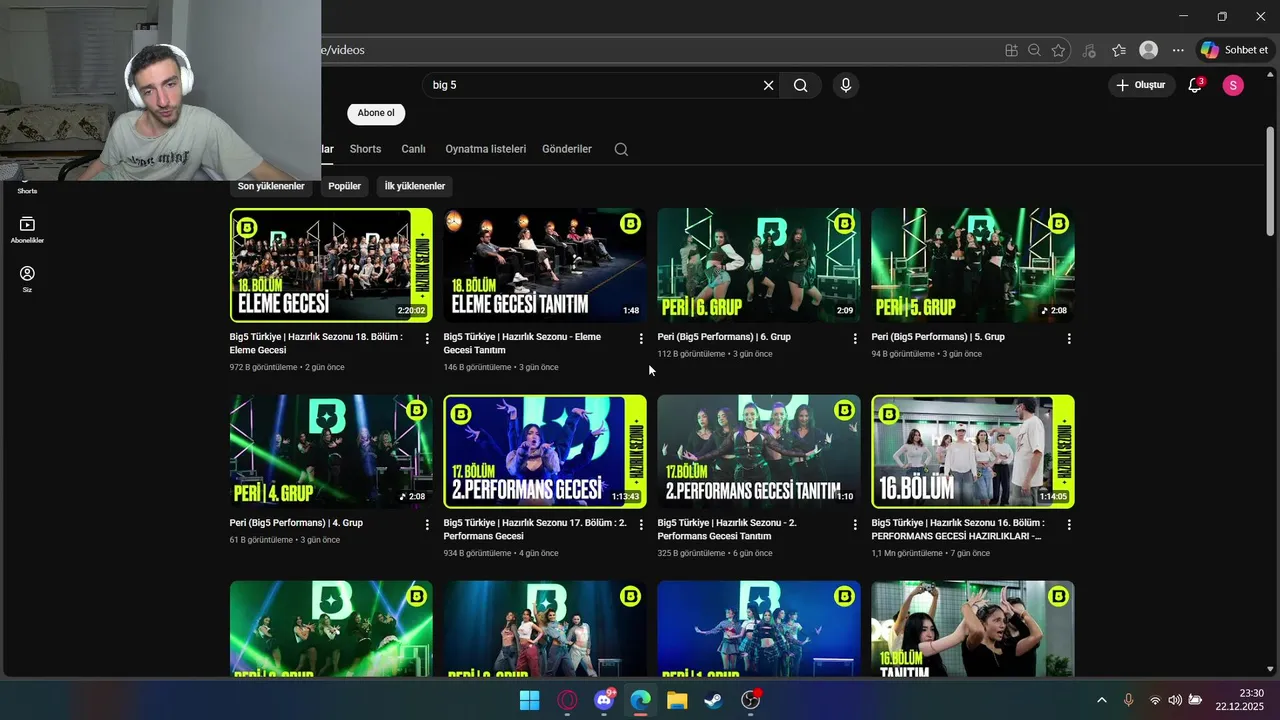1280x720 pixels.
Task: Select the İlk yüklenenler filter chip
Action: (x=415, y=187)
